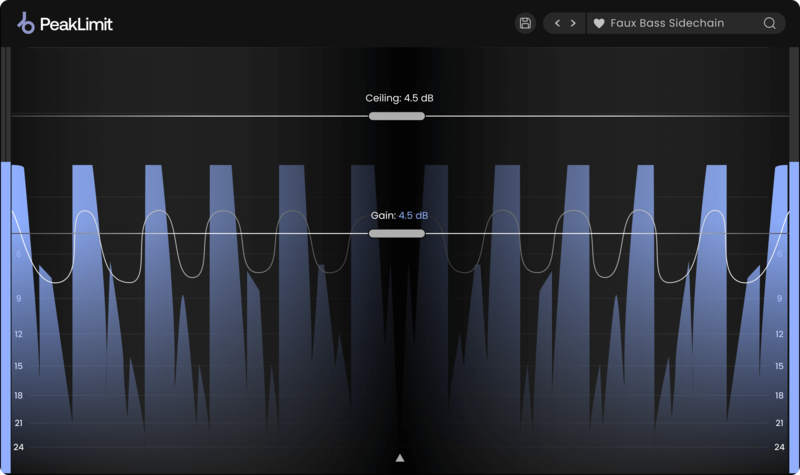The height and width of the screenshot is (475, 800).
Task: Click the left scale label 18
Action: 18,395
